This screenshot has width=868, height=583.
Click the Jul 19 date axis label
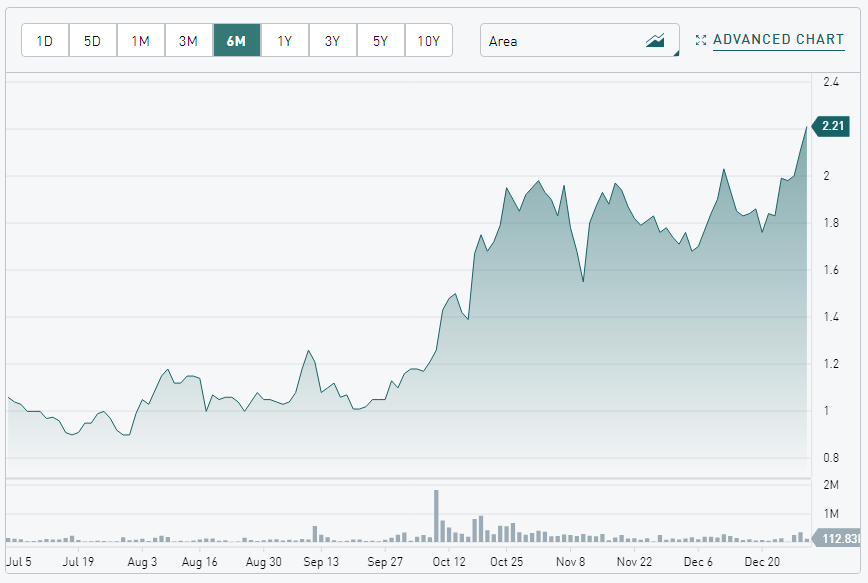pos(78,561)
